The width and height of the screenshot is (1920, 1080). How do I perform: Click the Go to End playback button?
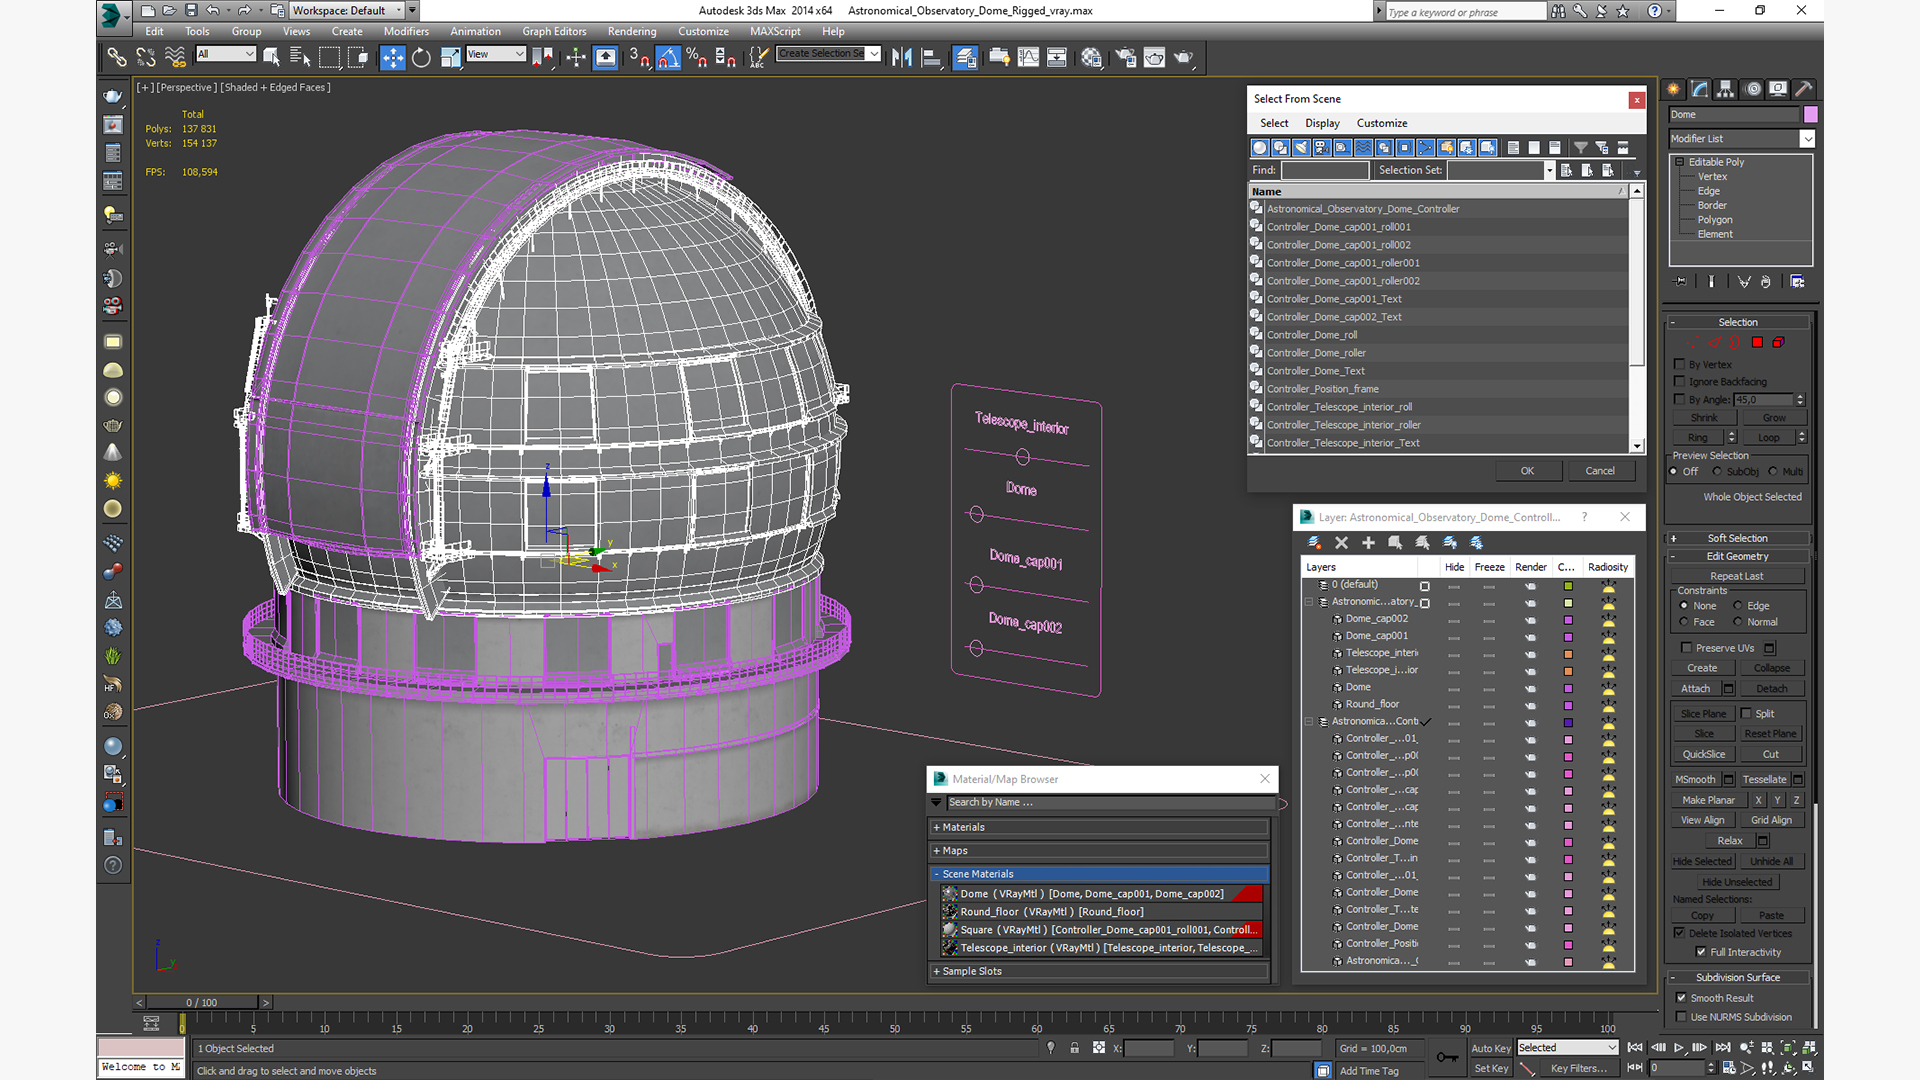coord(1722,1047)
